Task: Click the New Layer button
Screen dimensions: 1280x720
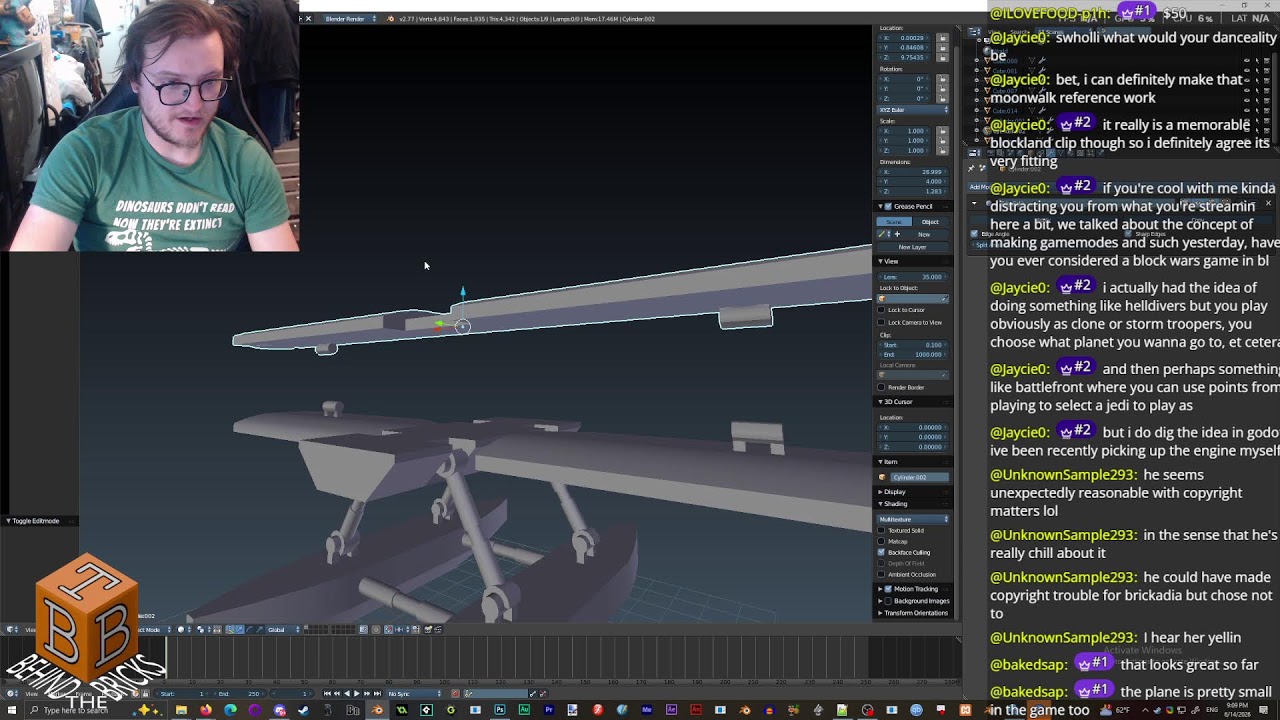Action: point(913,247)
